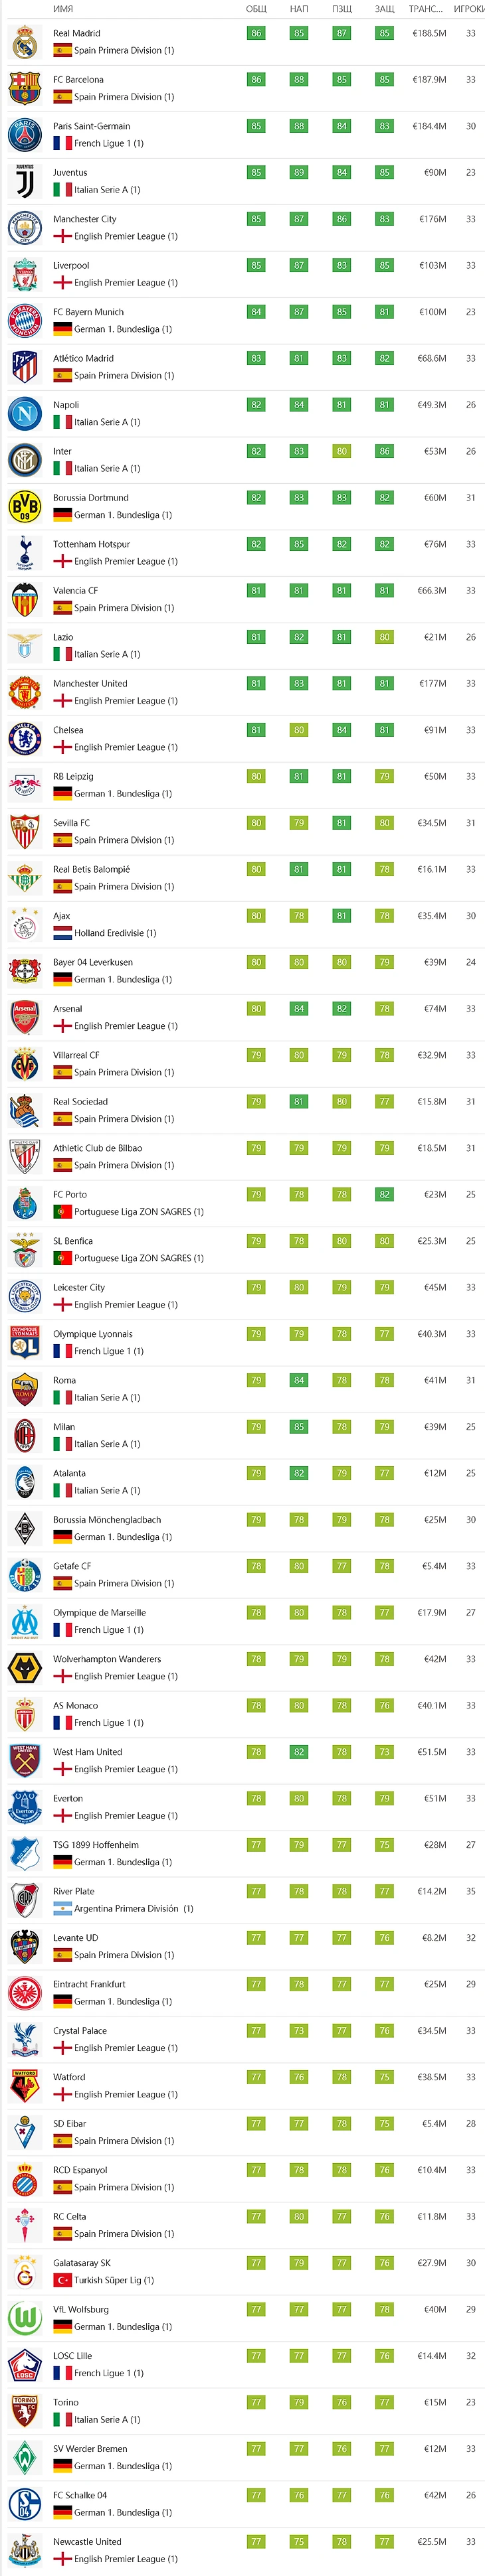This screenshot has width=485, height=2576.
Task: Click the Tottenham Hotspur crest
Action: point(24,553)
